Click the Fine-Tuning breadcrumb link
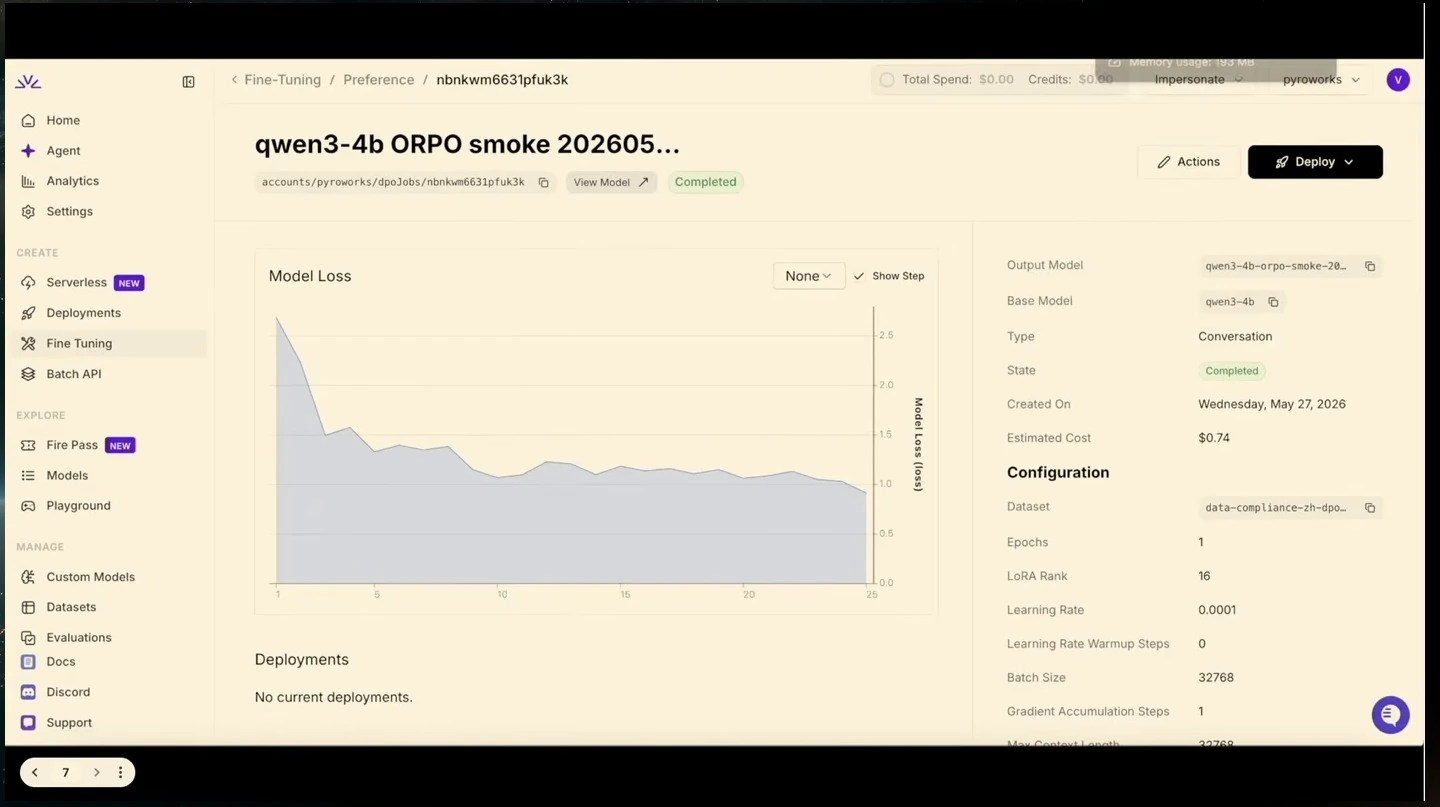The width and height of the screenshot is (1440, 807). pos(282,80)
